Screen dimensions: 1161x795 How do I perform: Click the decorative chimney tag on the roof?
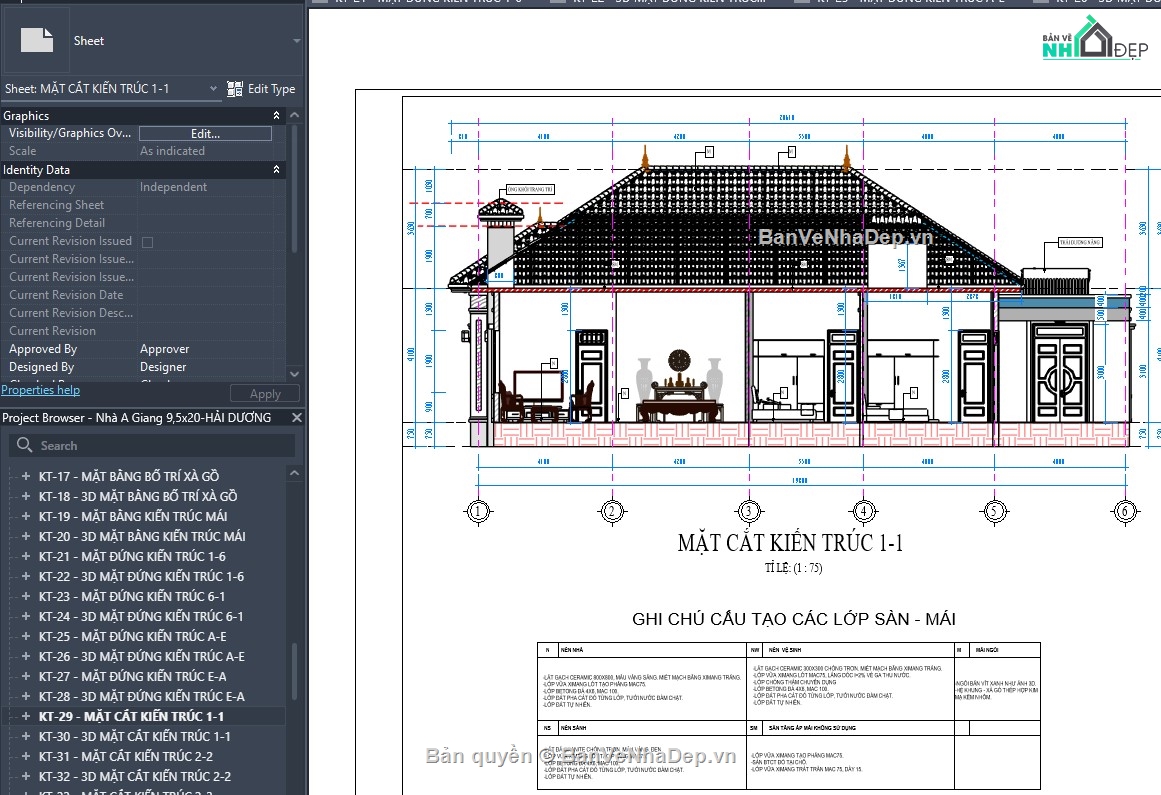click(530, 189)
